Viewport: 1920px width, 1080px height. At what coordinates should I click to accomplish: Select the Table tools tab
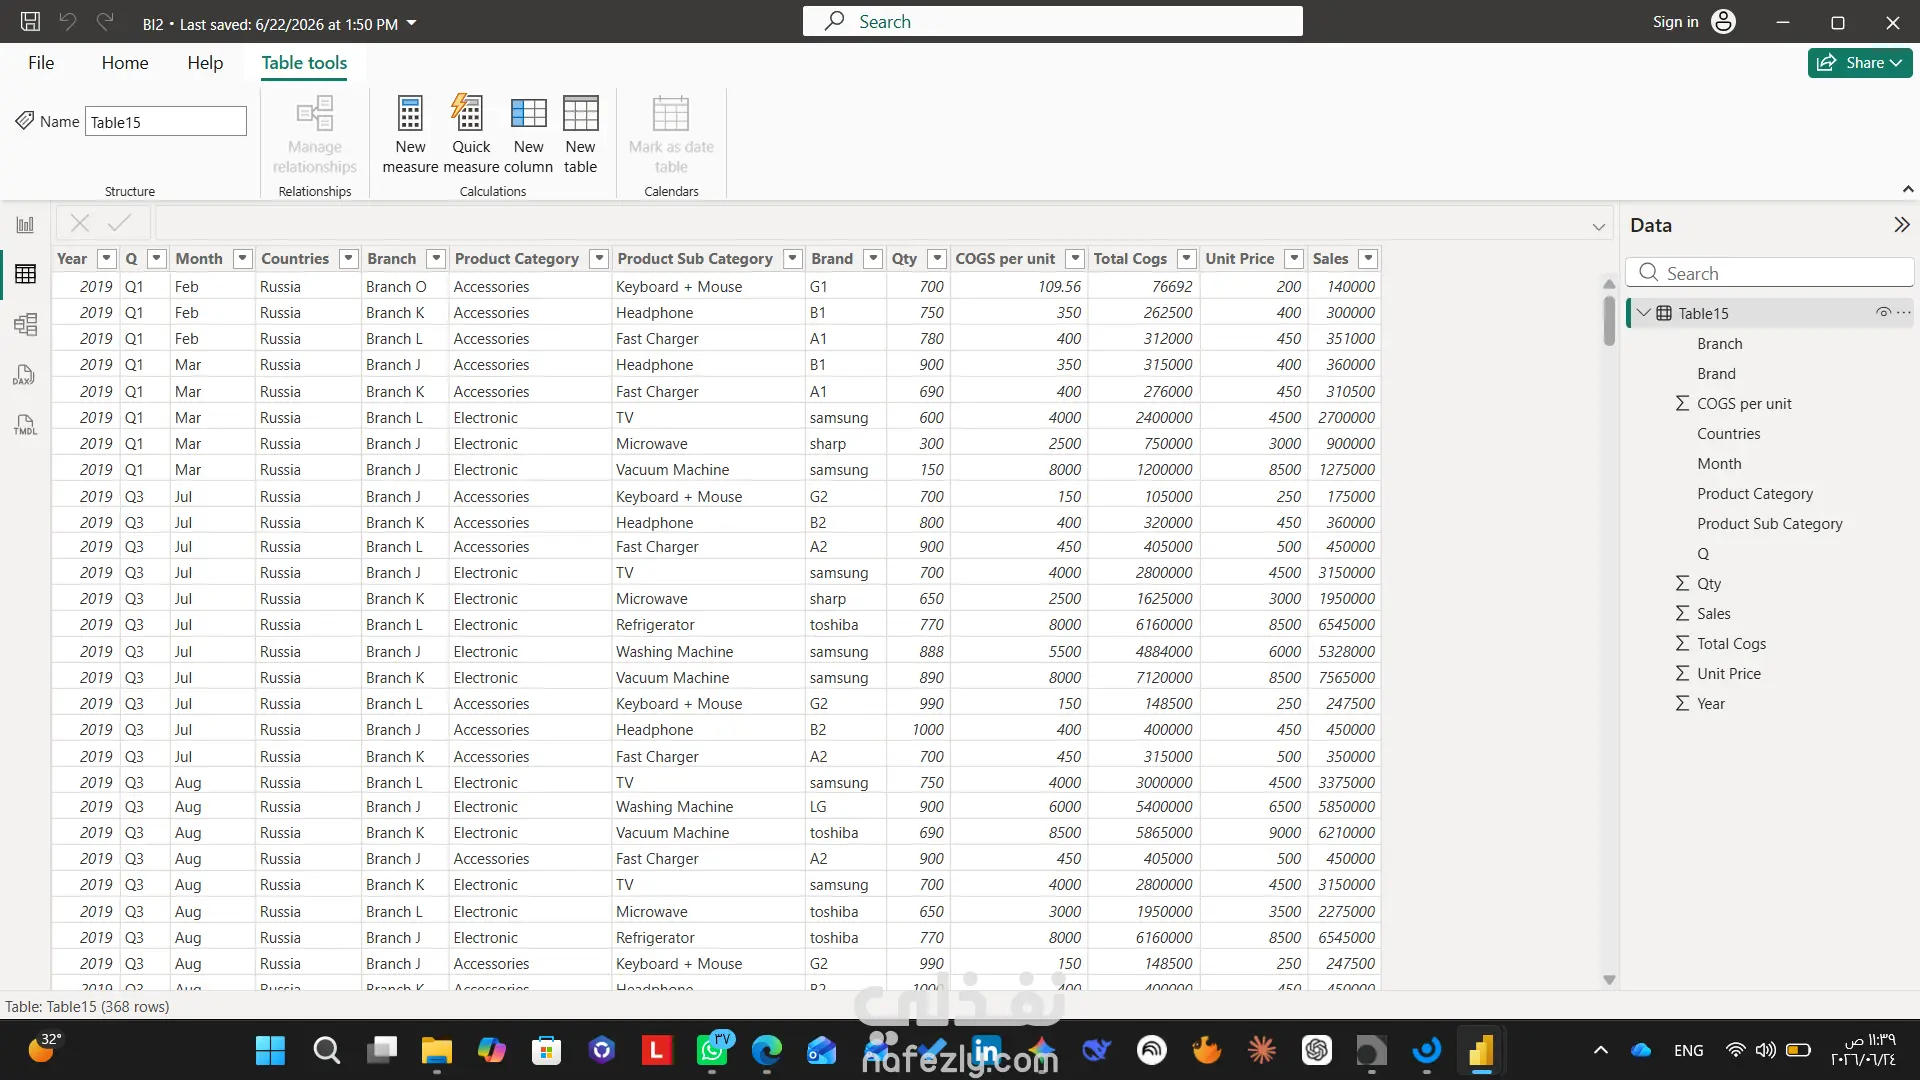(x=304, y=63)
